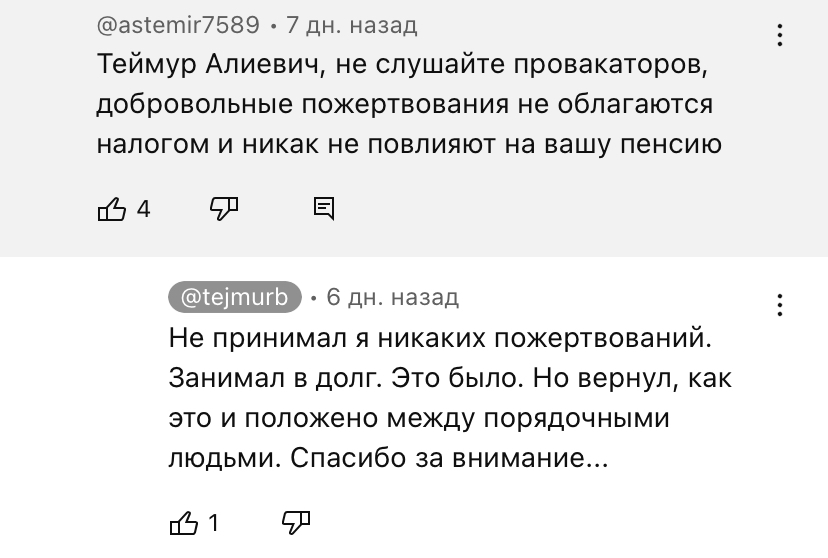This screenshot has height=558, width=828.
Task: Click the '7 дн. назад' timestamp
Action: coord(352,25)
